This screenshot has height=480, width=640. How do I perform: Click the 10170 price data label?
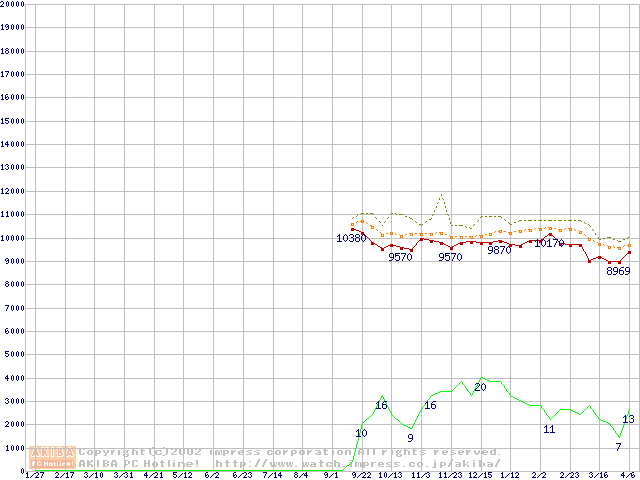tap(549, 243)
